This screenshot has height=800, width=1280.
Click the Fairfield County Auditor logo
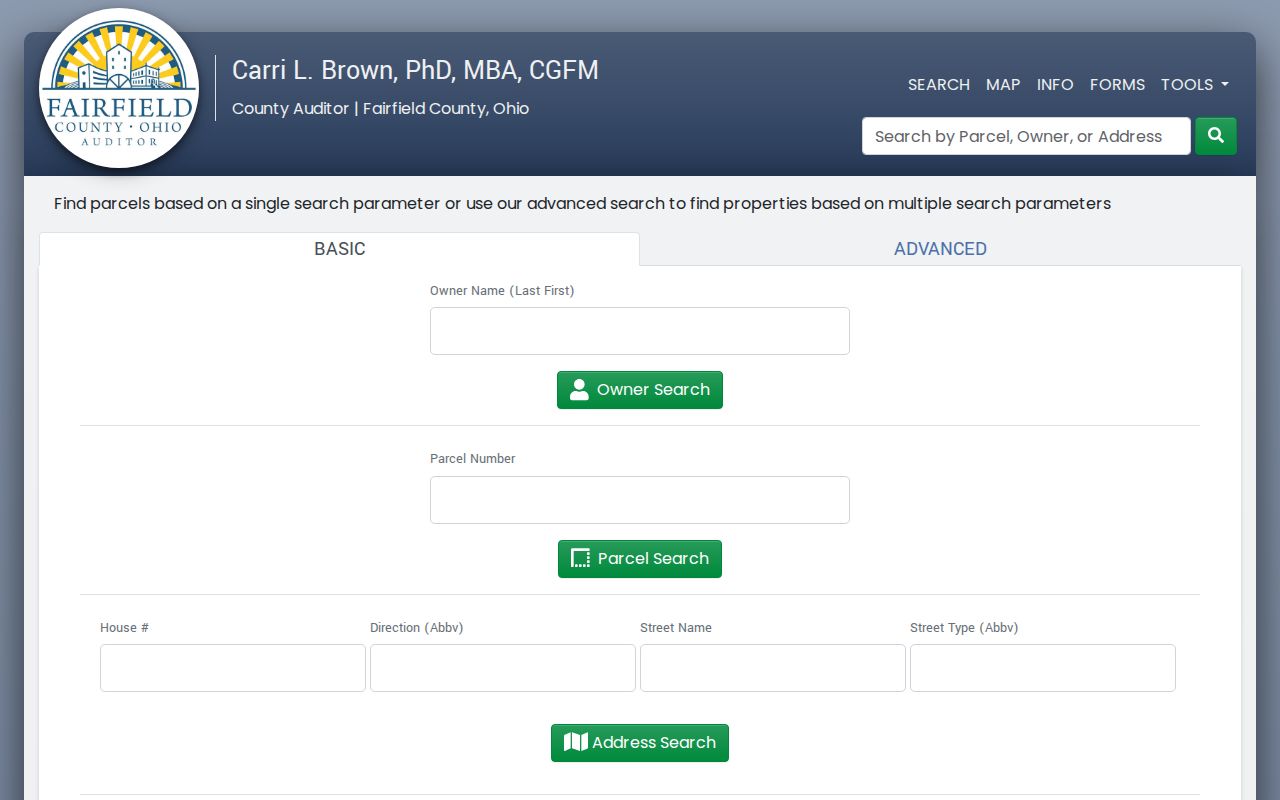pos(119,88)
